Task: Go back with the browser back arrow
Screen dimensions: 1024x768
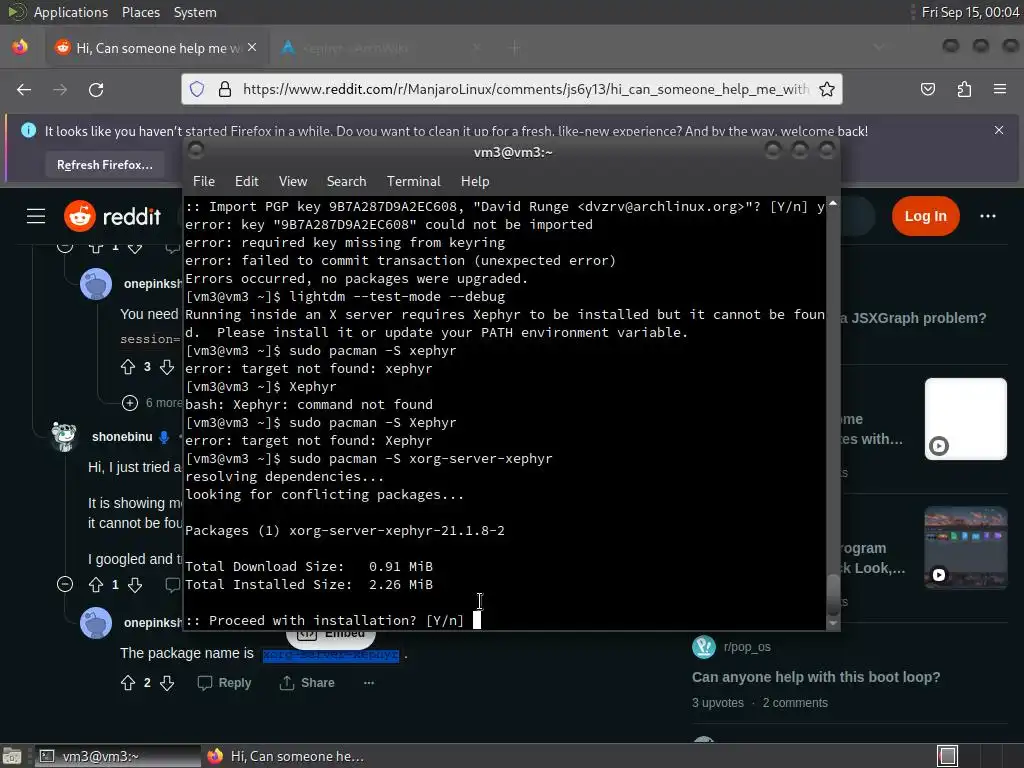Action: [x=24, y=89]
